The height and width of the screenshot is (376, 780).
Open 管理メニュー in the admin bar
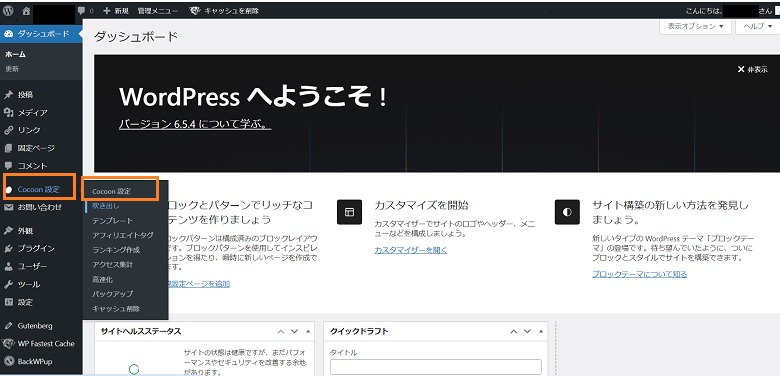[158, 10]
